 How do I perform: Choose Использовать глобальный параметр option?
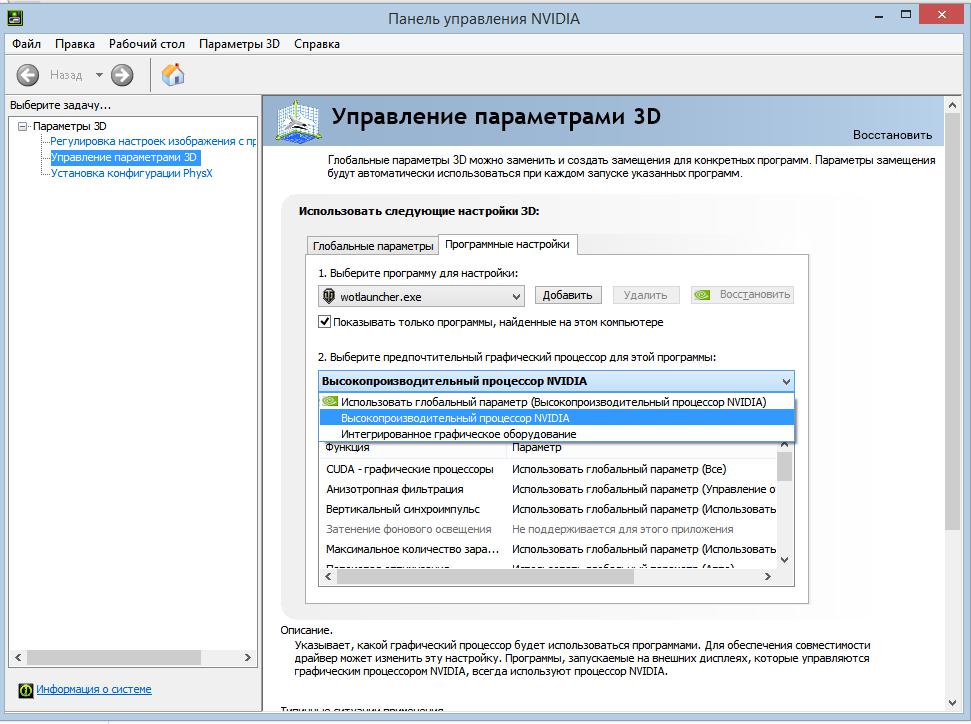point(557,402)
